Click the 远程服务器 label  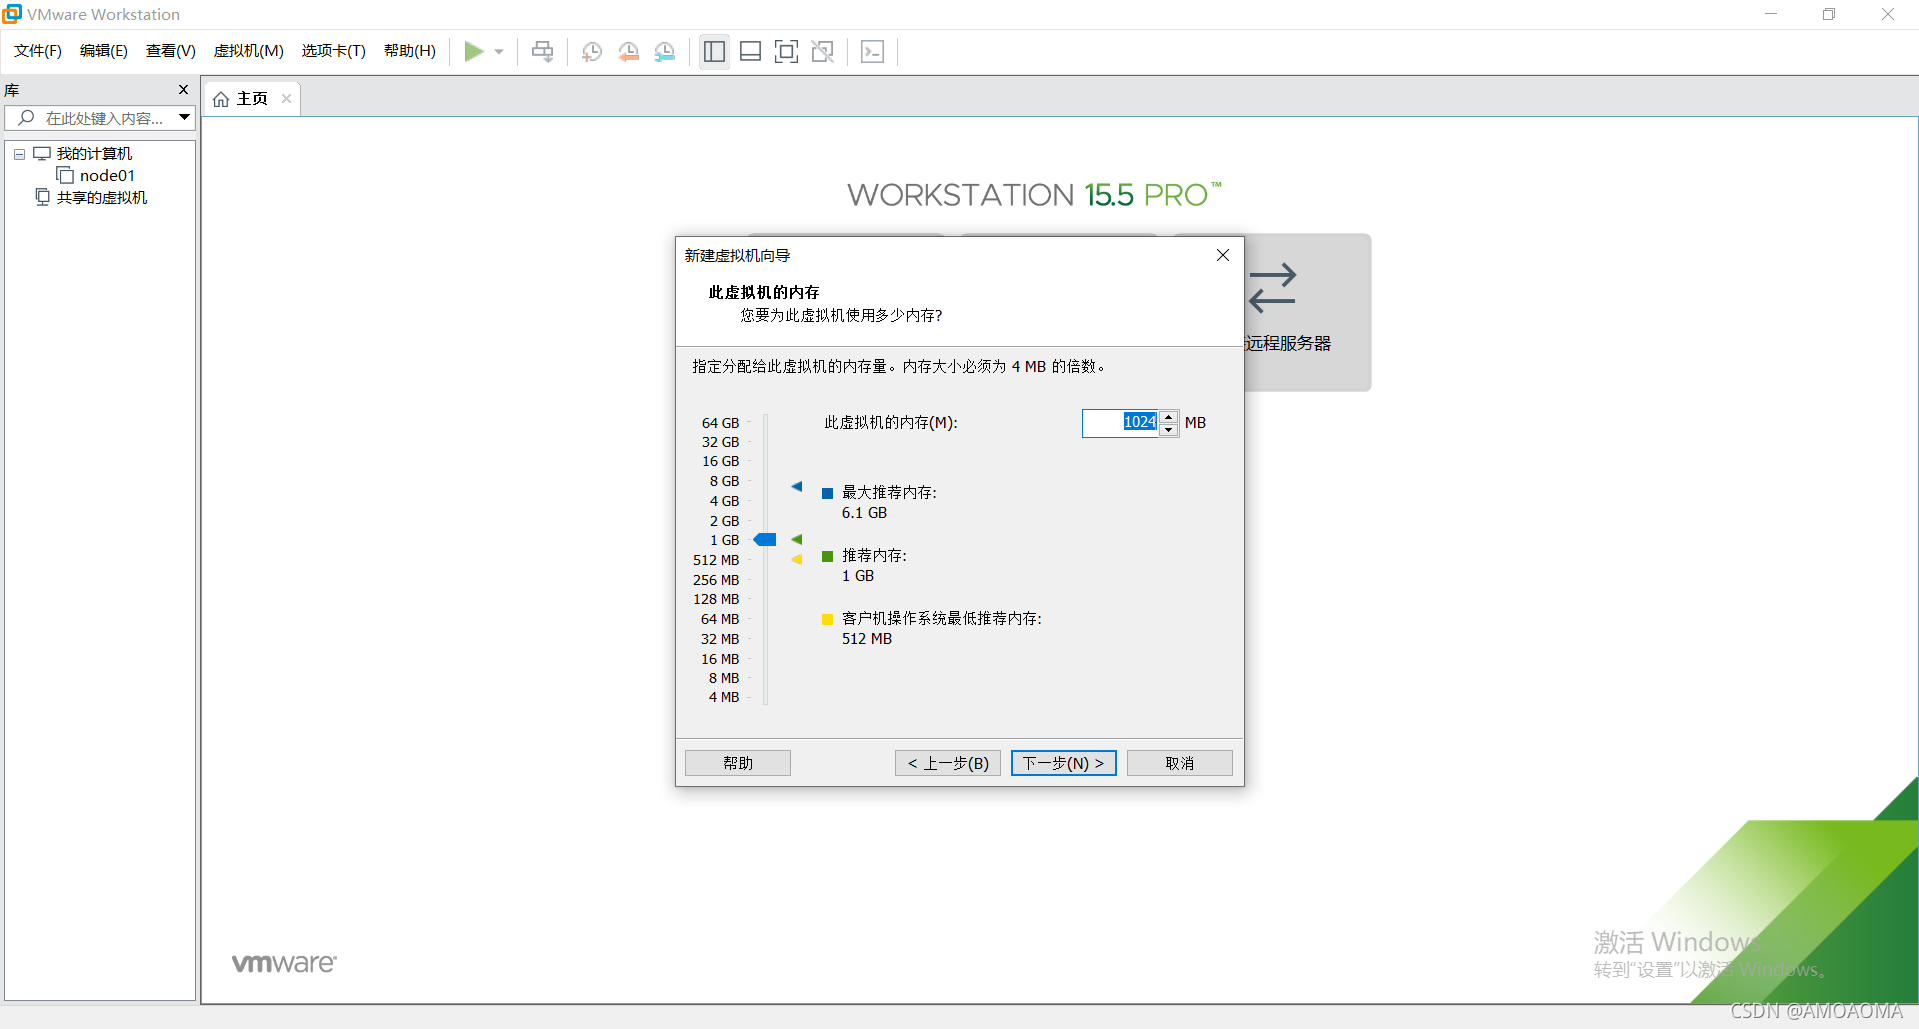[x=1288, y=343]
